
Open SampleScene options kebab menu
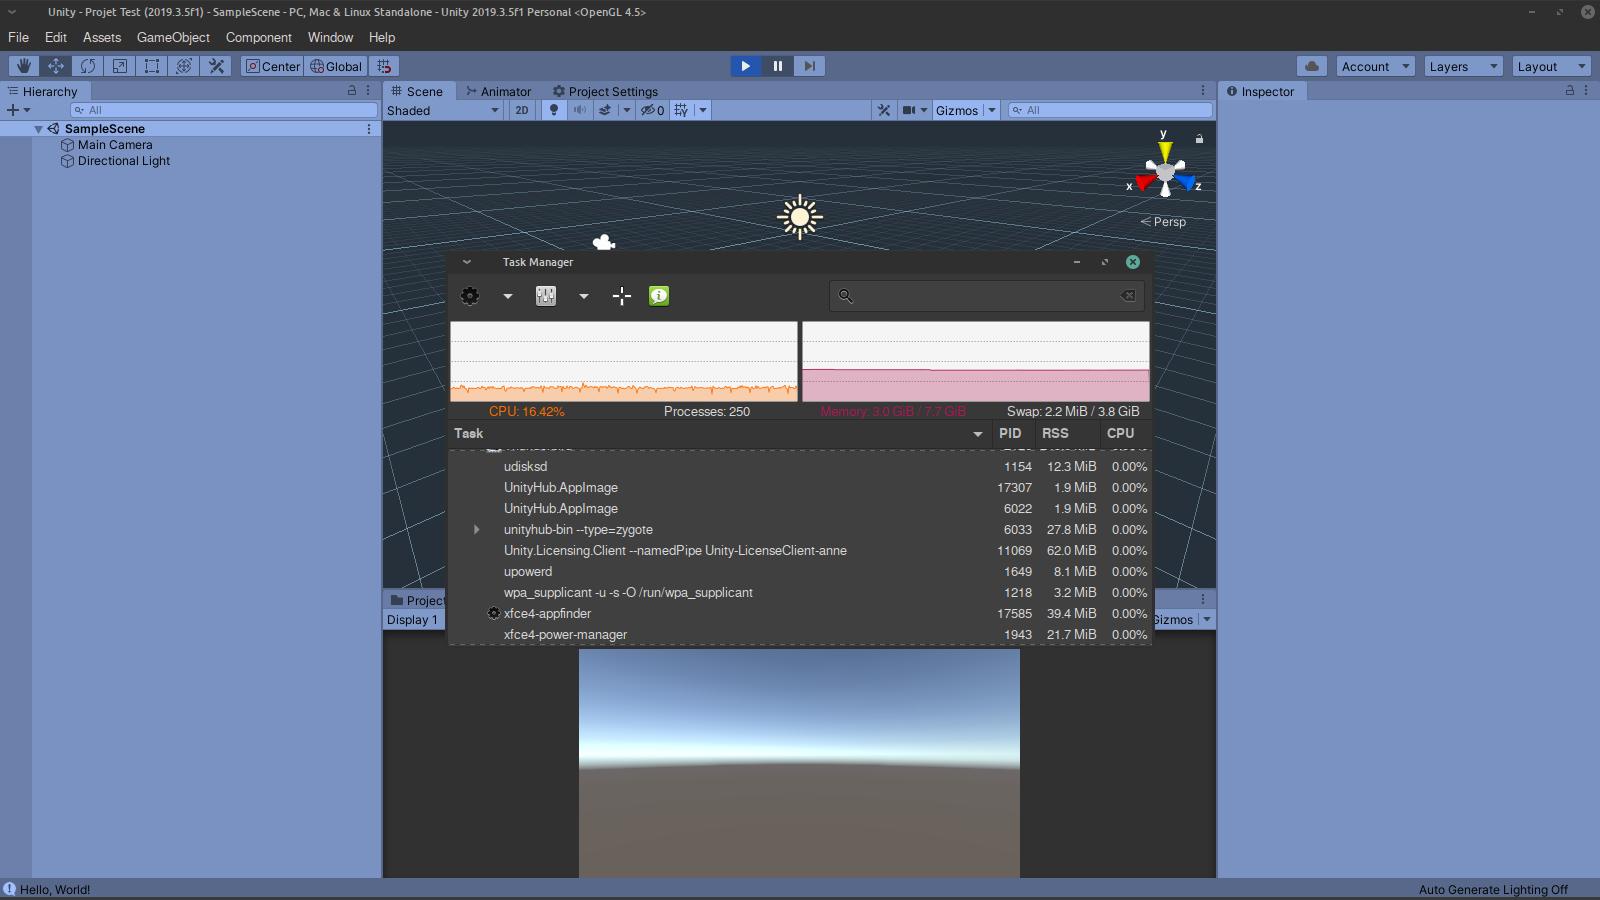point(369,129)
